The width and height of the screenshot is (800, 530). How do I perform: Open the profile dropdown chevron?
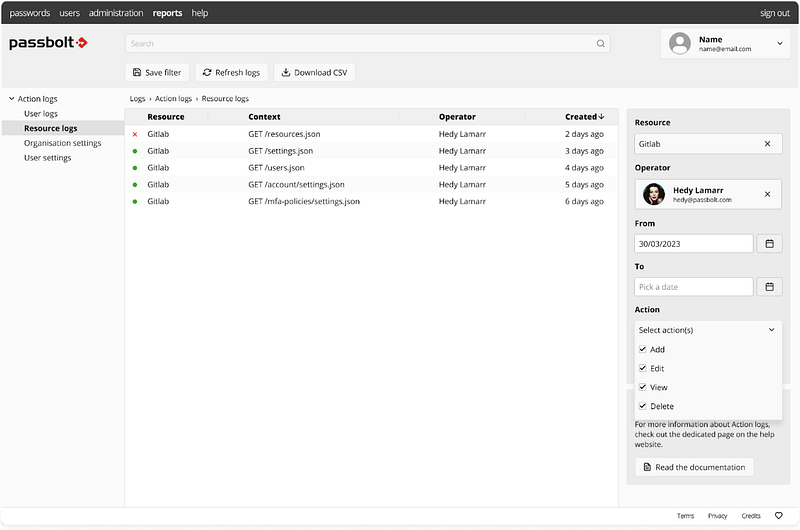pyautogui.click(x=780, y=43)
